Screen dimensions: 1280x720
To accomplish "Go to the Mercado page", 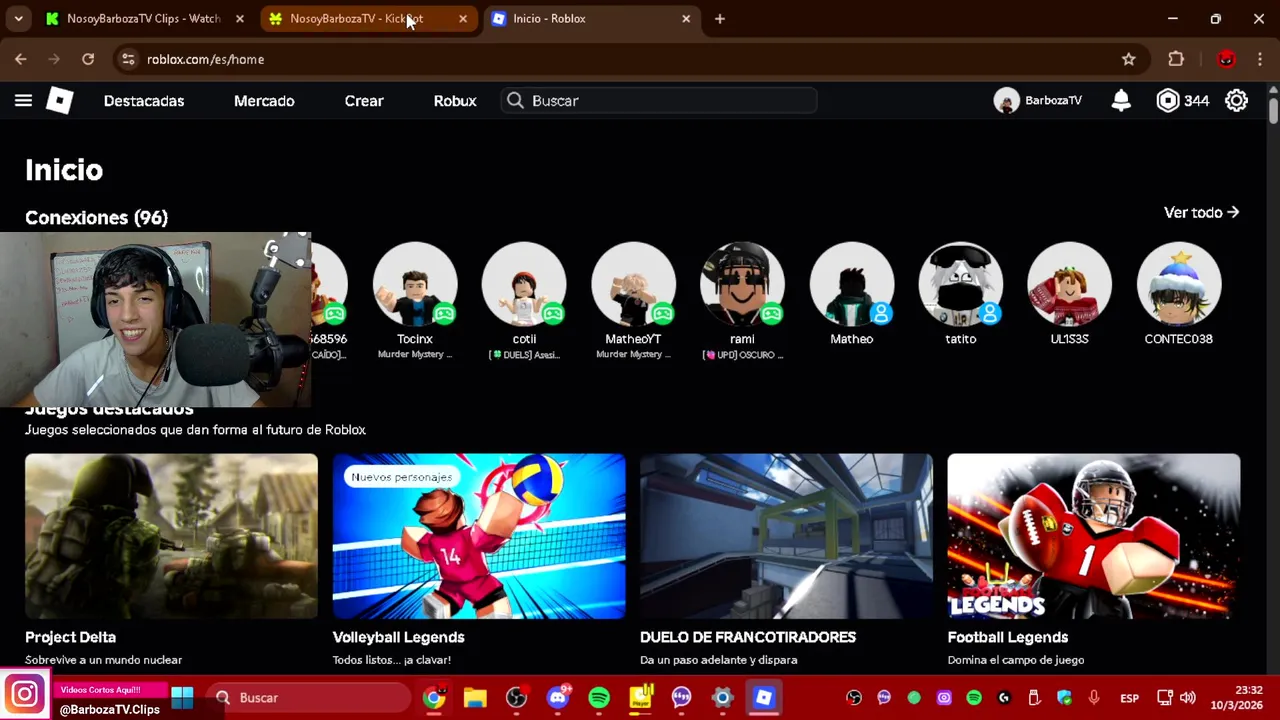I will pos(264,101).
